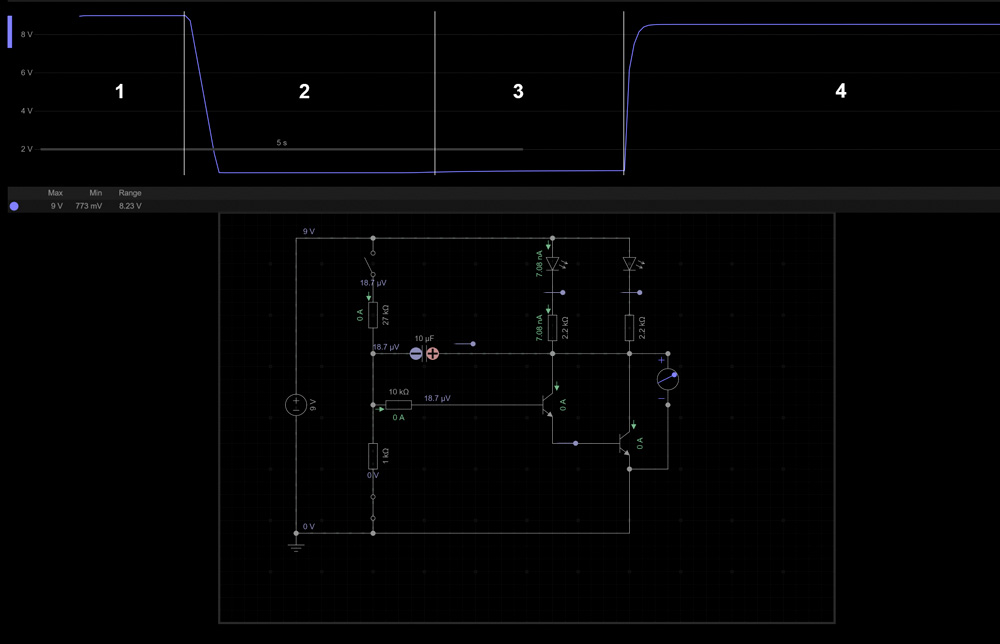Select the 9 V voltage source
The height and width of the screenshot is (644, 1000).
tap(296, 405)
